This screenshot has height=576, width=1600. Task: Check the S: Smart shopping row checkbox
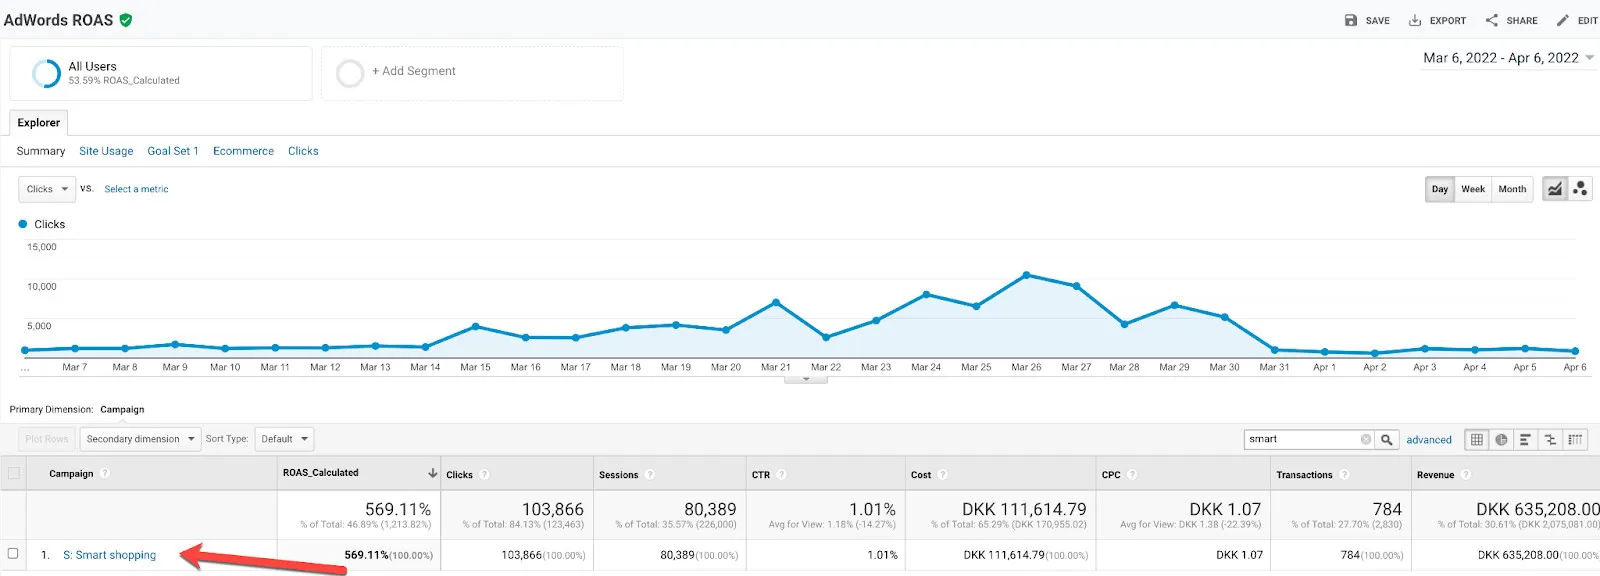click(x=13, y=553)
